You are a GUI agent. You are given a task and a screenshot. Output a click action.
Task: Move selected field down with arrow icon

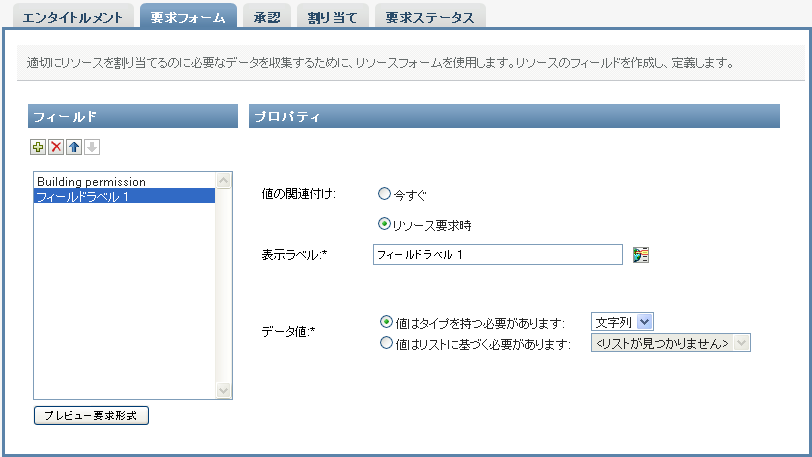coord(92,147)
